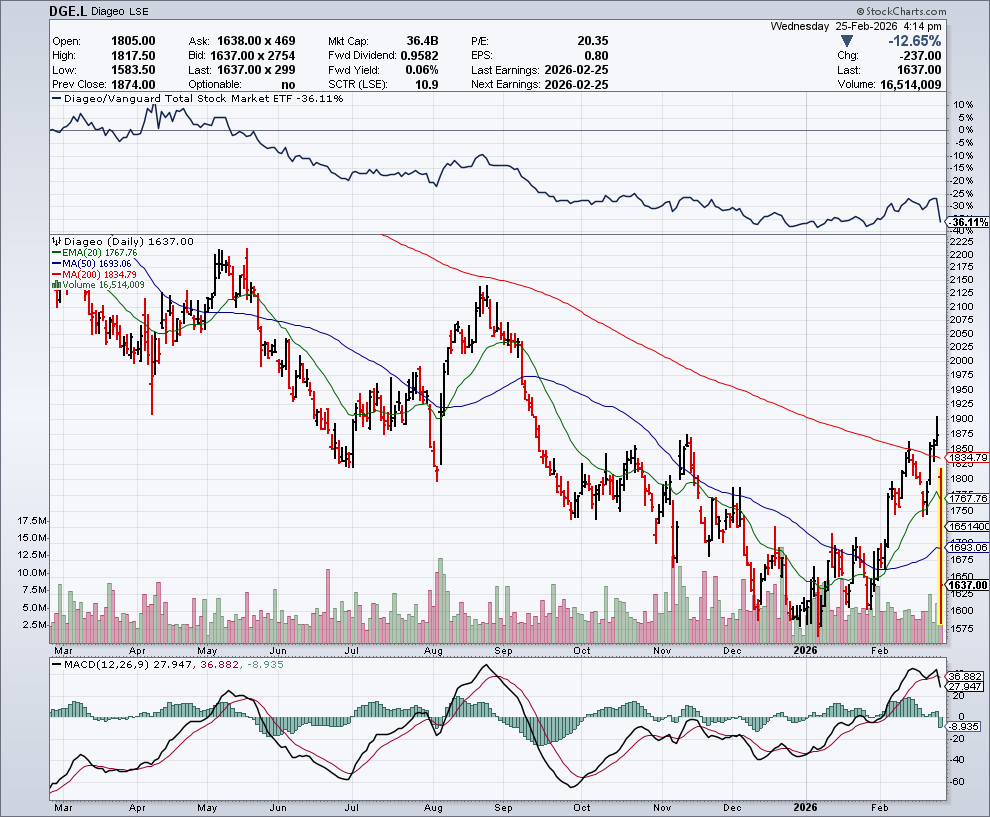Click the red 1834.79 MA(200) axis tag
The width and height of the screenshot is (990, 817).
tap(966, 457)
